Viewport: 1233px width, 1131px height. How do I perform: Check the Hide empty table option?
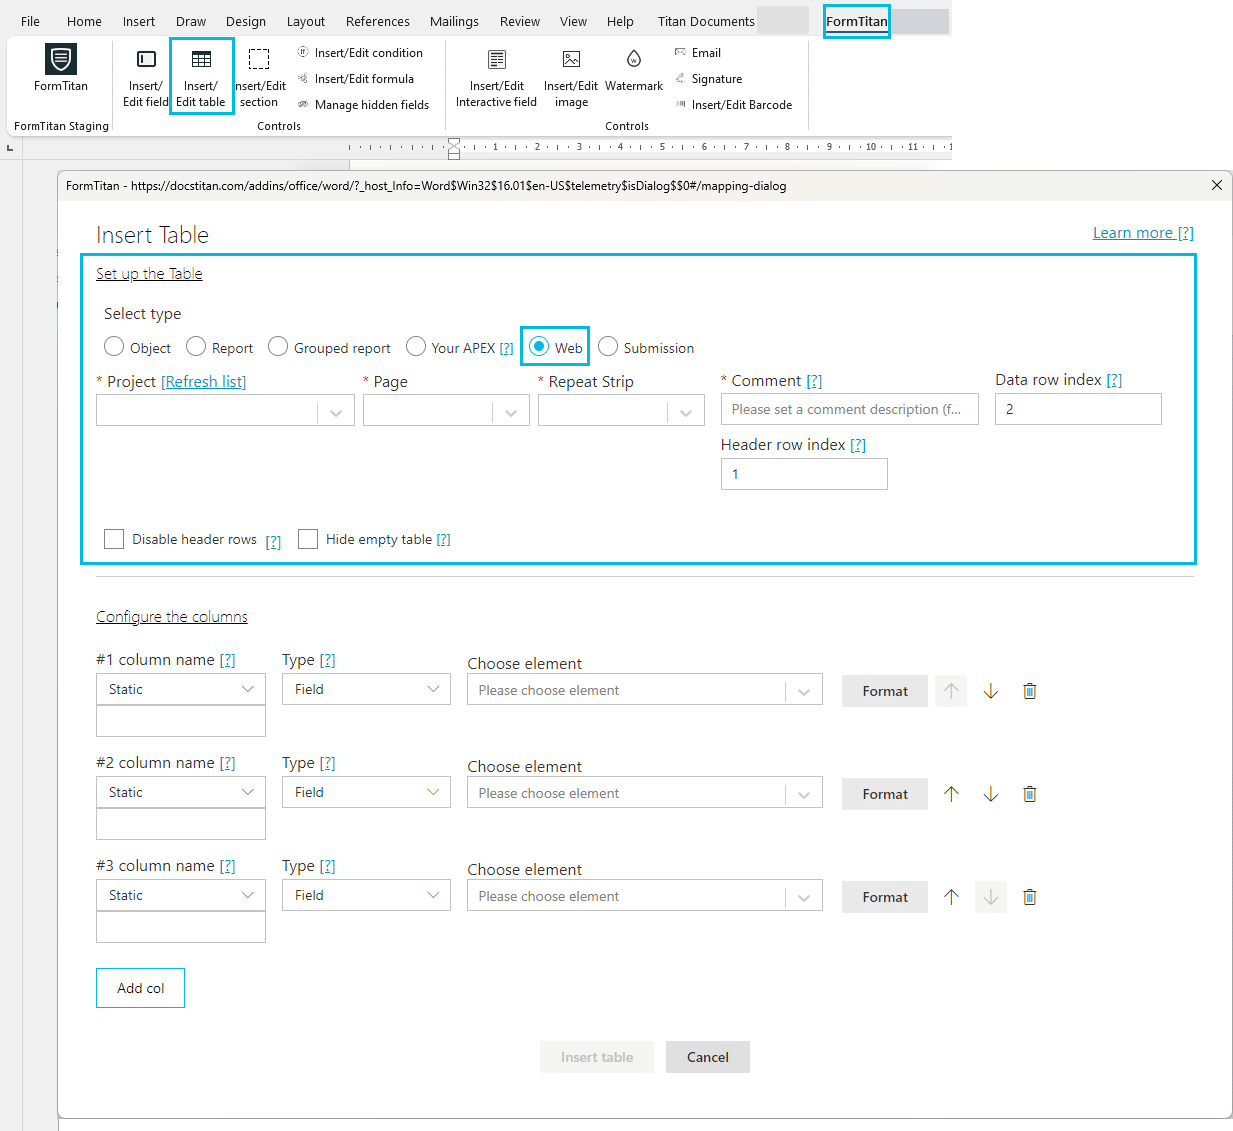point(308,539)
